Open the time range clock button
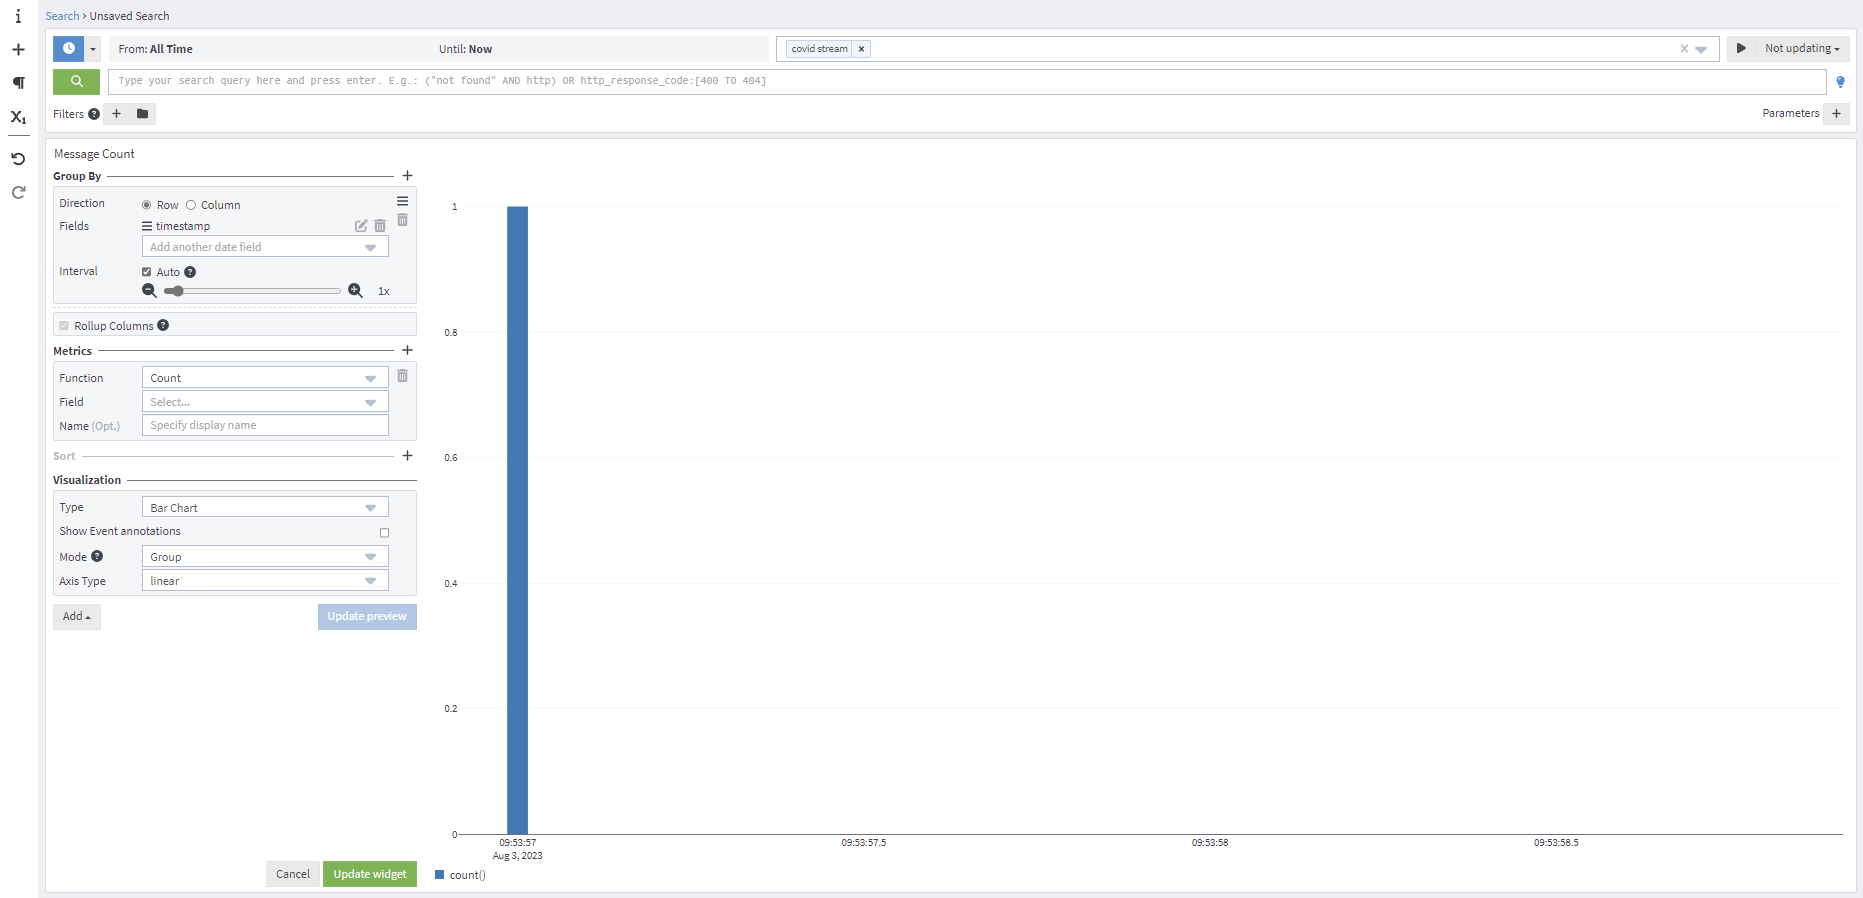Image resolution: width=1863 pixels, height=898 pixels. click(x=68, y=48)
